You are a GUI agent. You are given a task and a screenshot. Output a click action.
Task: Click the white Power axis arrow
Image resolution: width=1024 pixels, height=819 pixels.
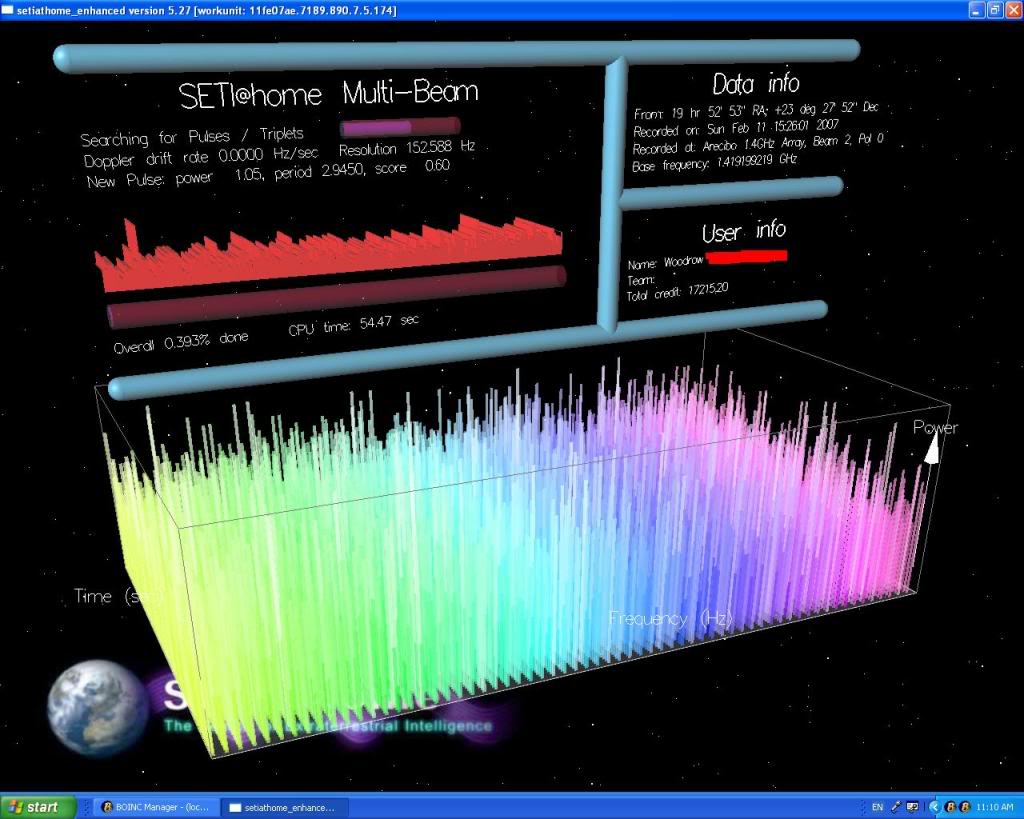click(x=933, y=449)
